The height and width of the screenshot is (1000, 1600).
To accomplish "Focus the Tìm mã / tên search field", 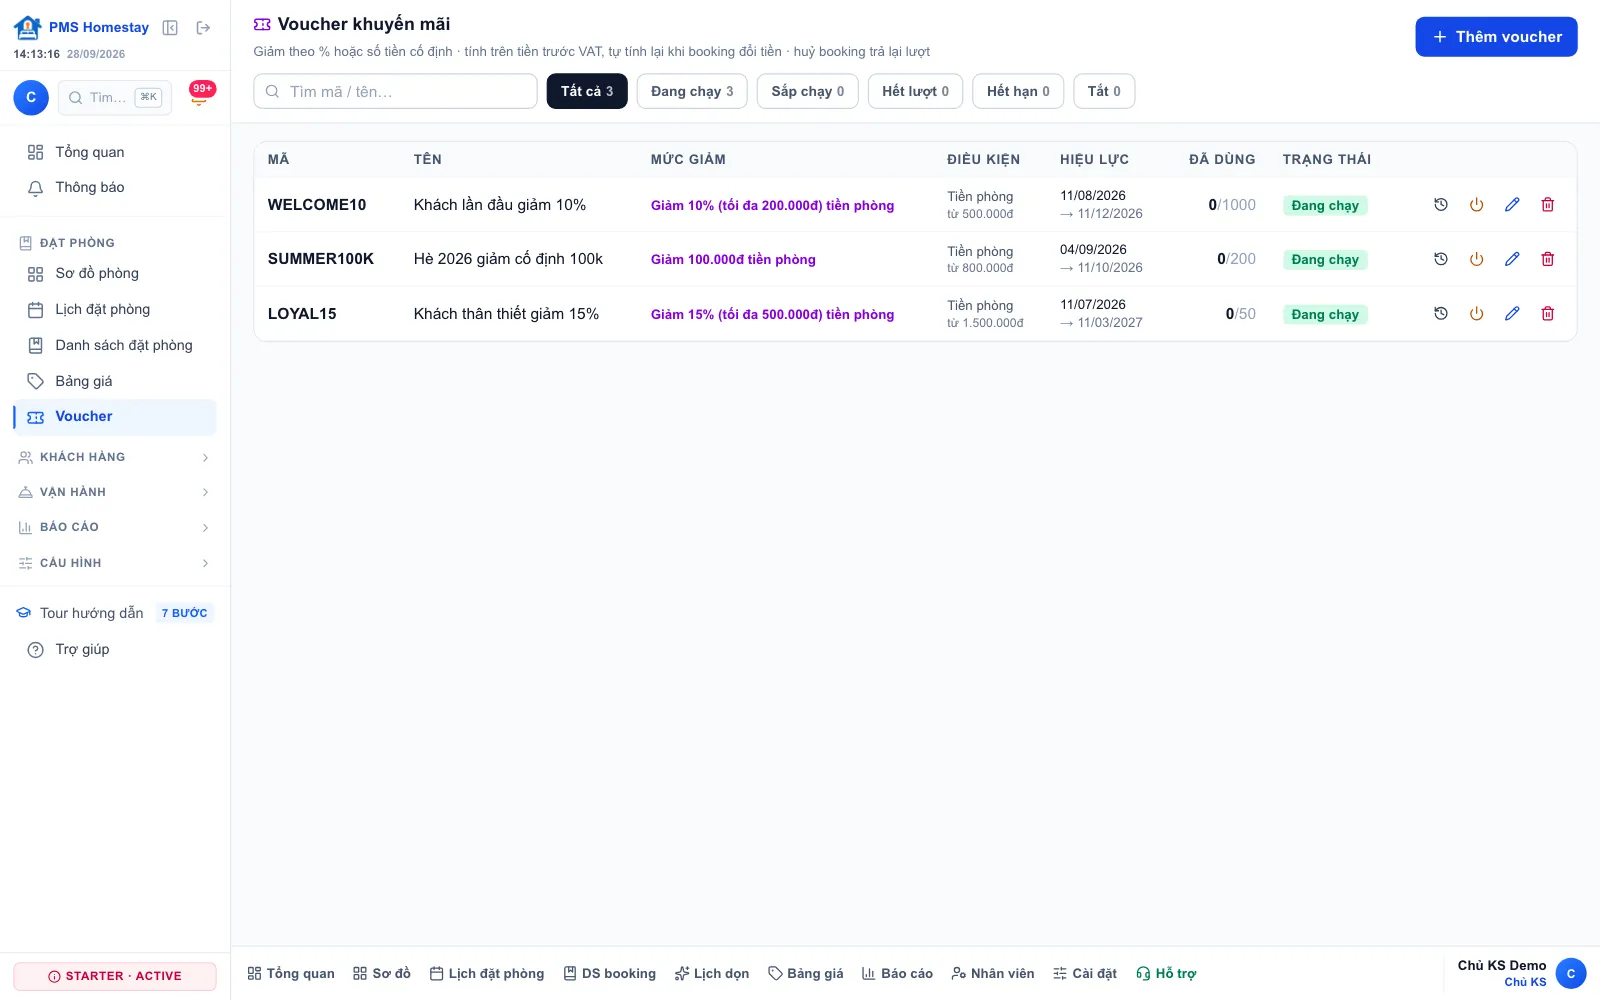I will [395, 91].
